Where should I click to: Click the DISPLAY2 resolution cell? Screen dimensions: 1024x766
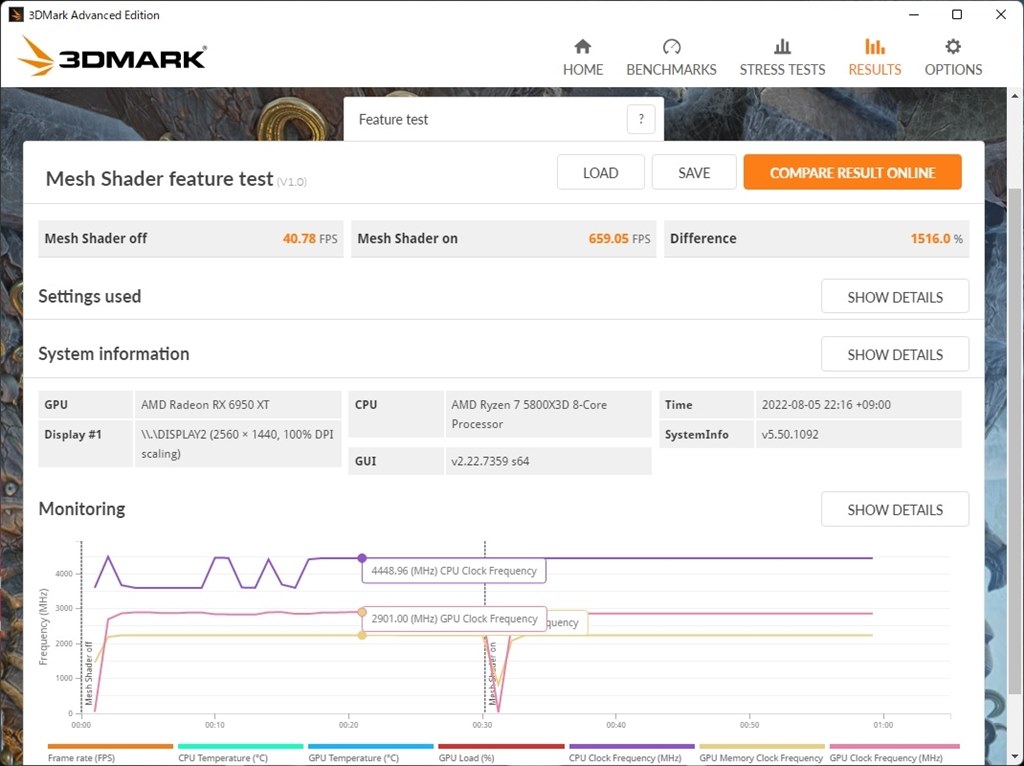pos(238,444)
